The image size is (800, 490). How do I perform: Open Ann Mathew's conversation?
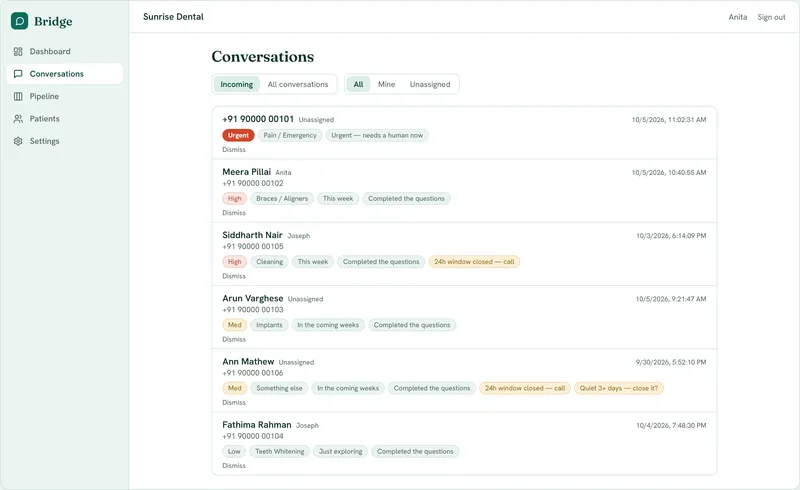464,381
